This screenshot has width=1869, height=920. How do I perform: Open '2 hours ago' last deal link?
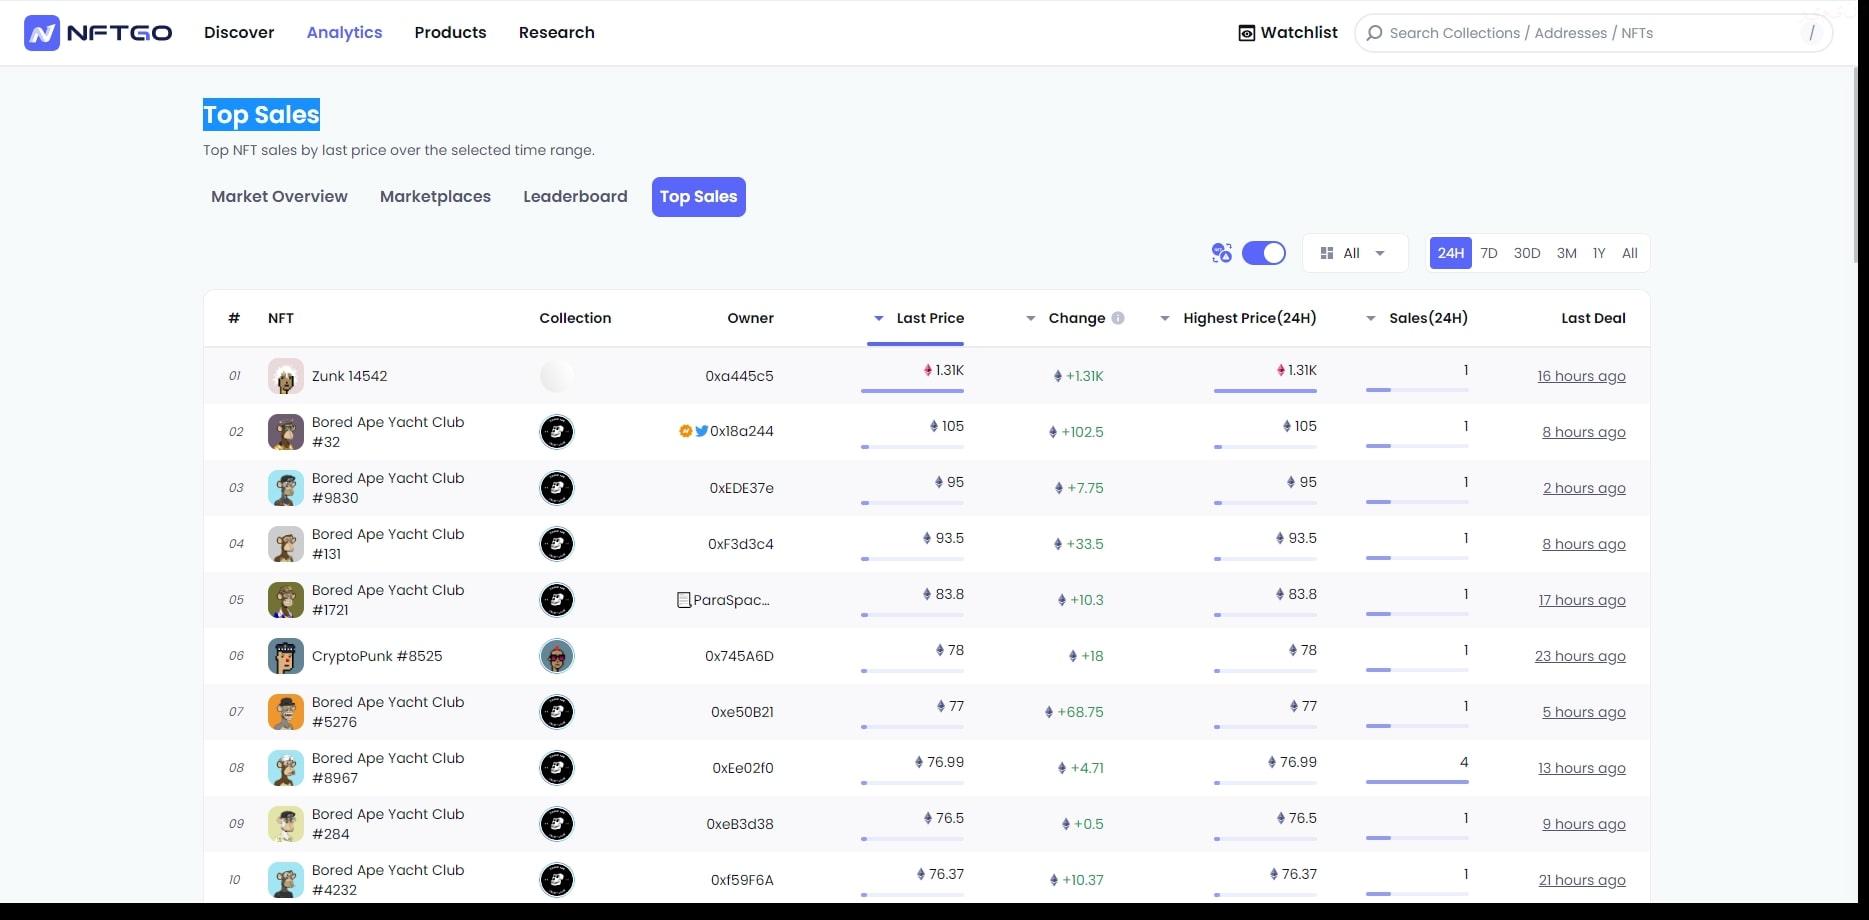click(1584, 488)
